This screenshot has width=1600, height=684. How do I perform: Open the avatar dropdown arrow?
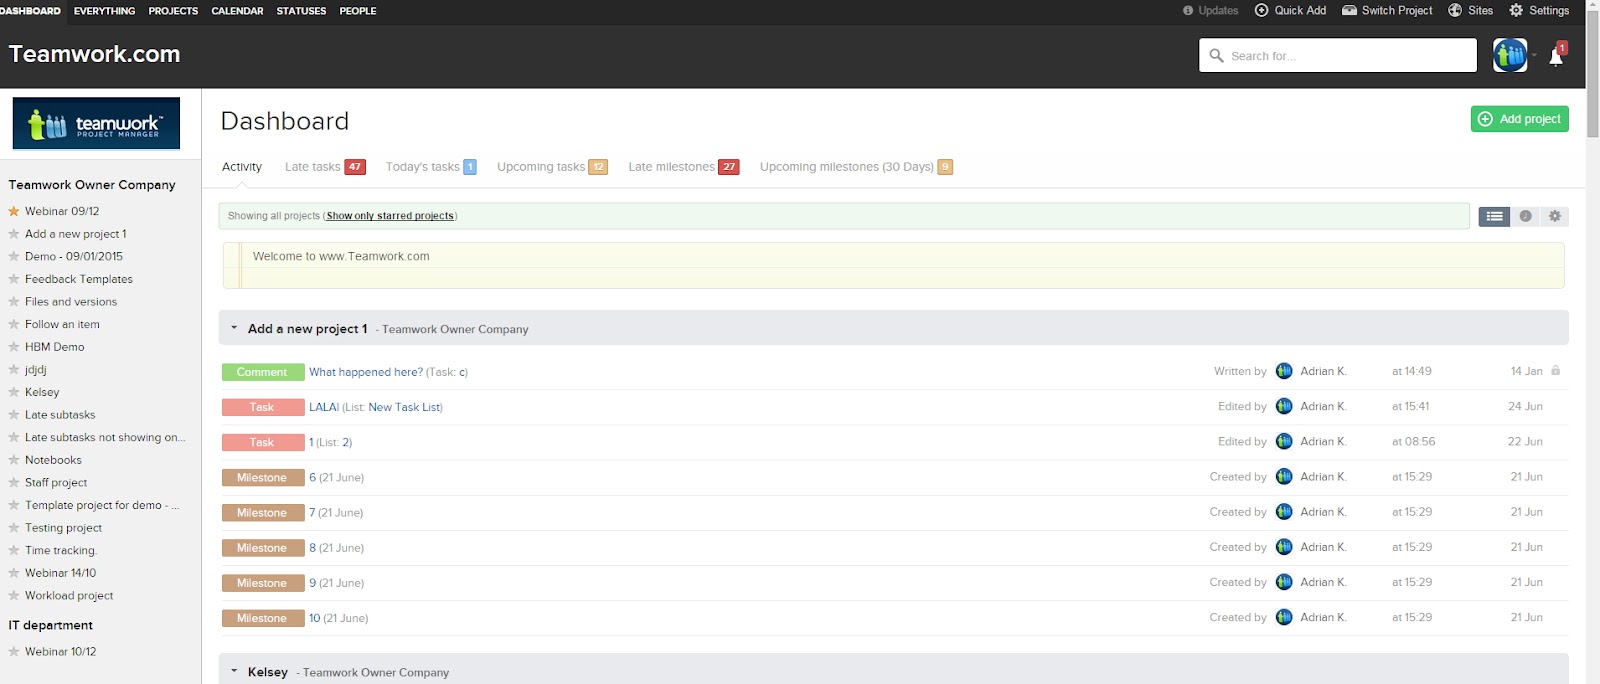[x=1534, y=56]
